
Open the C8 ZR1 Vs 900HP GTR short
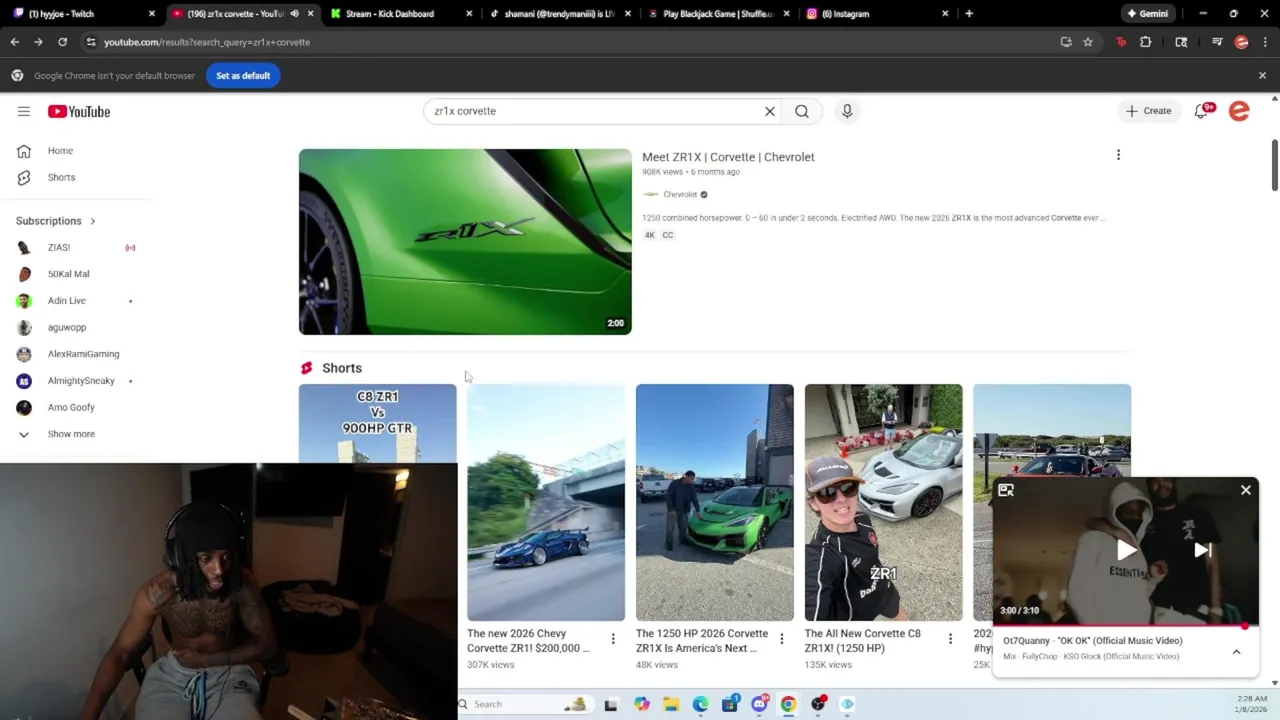click(377, 423)
